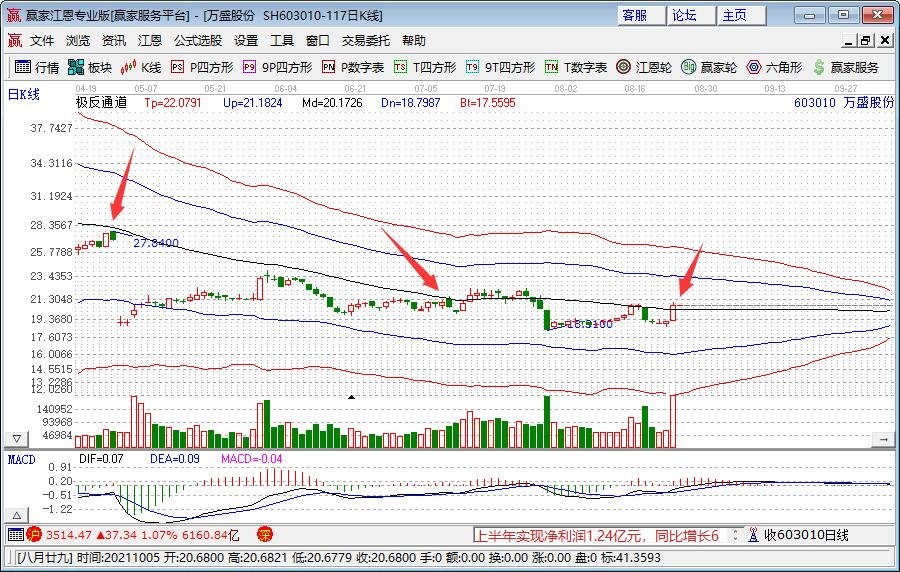
Task: Click the MACD indicator label
Action: tap(21, 460)
